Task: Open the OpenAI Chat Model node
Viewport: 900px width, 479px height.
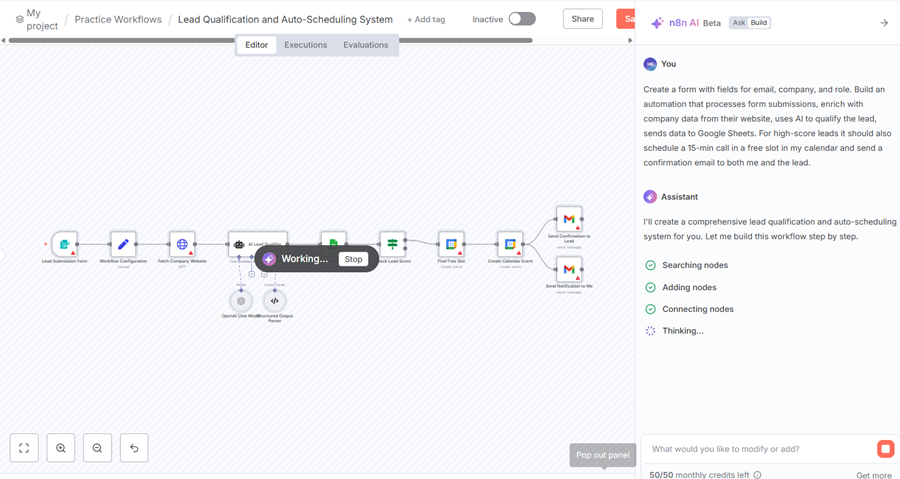Action: (241, 300)
